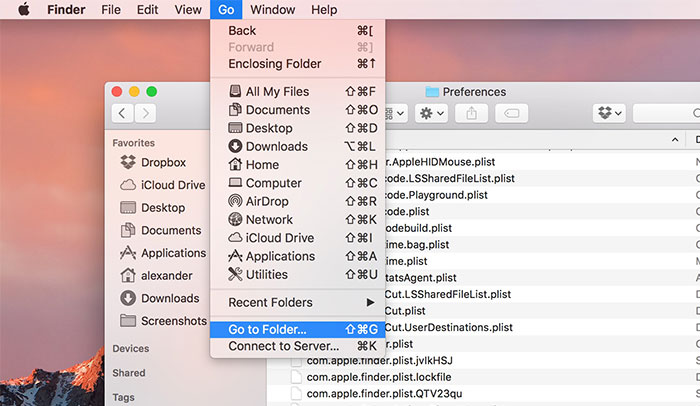Close the open Go menu title
Viewport: 700px width, 406px height.
click(226, 9)
